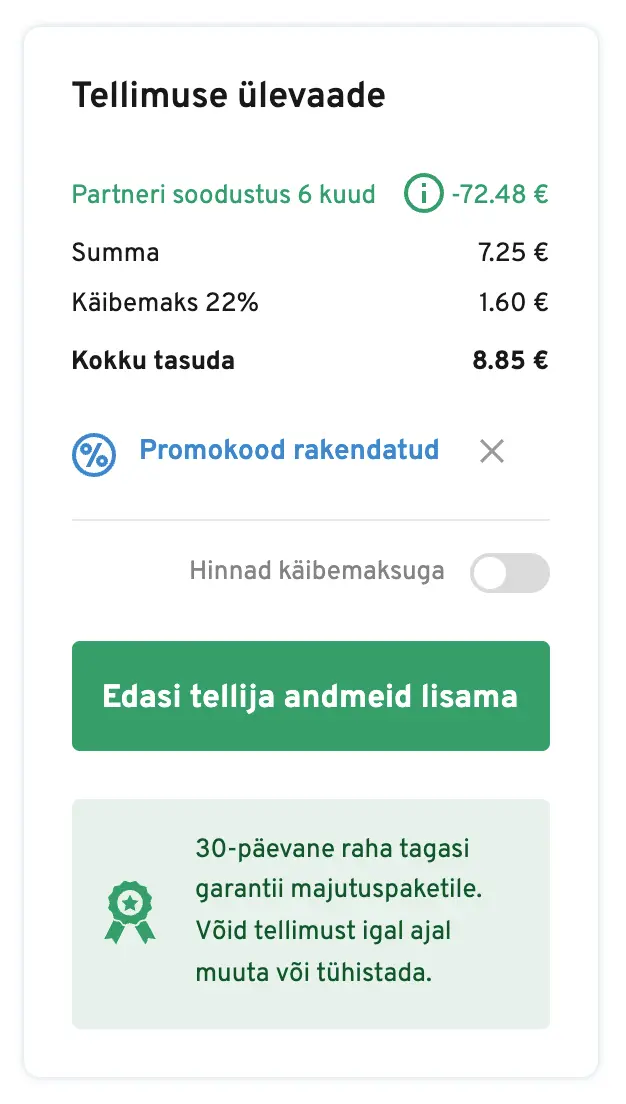Remove the applied promo code with X
The width and height of the screenshot is (626, 1104).
[x=491, y=452]
